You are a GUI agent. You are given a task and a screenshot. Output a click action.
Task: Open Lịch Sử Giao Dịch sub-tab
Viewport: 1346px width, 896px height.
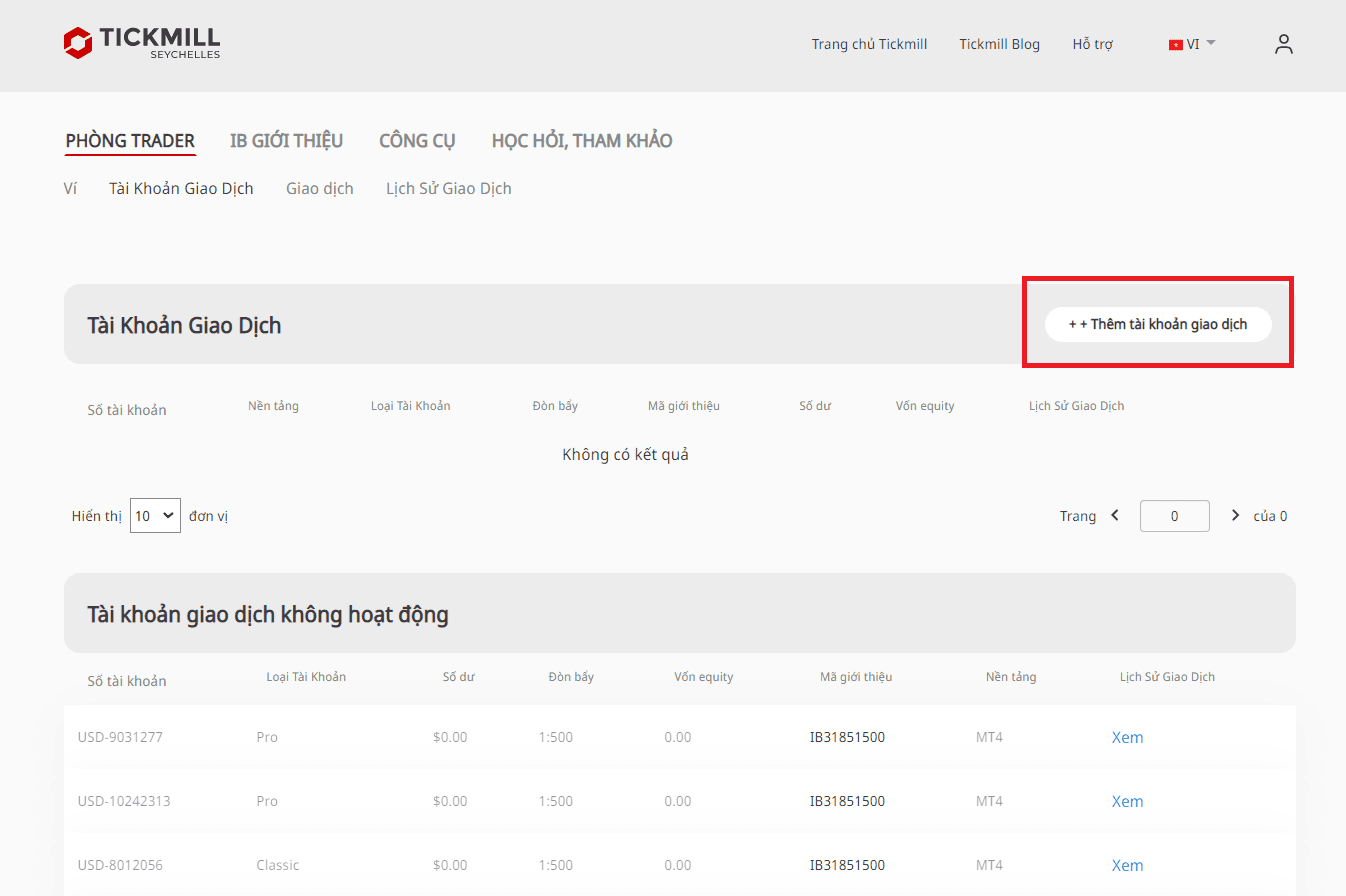tap(449, 188)
